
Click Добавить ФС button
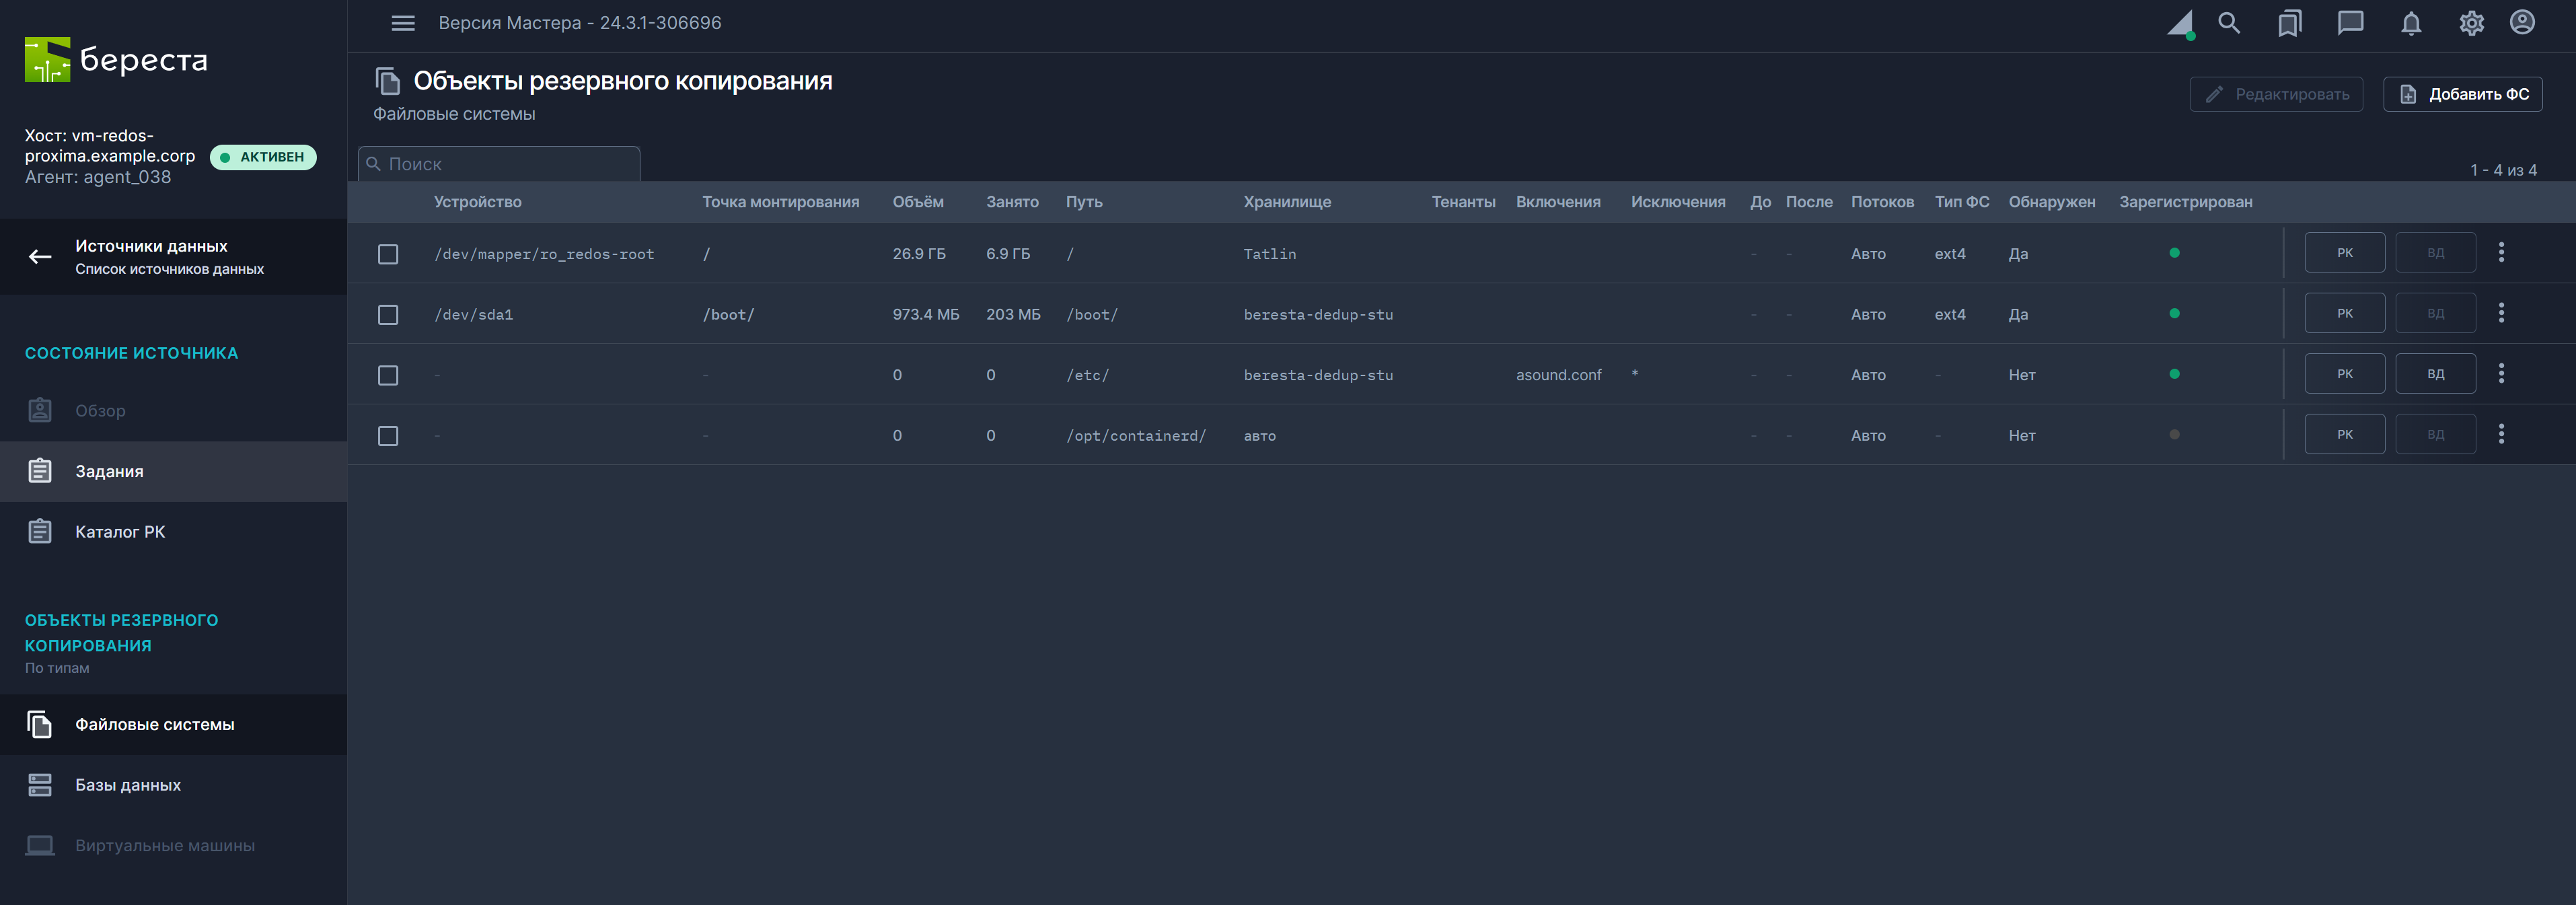click(2462, 94)
